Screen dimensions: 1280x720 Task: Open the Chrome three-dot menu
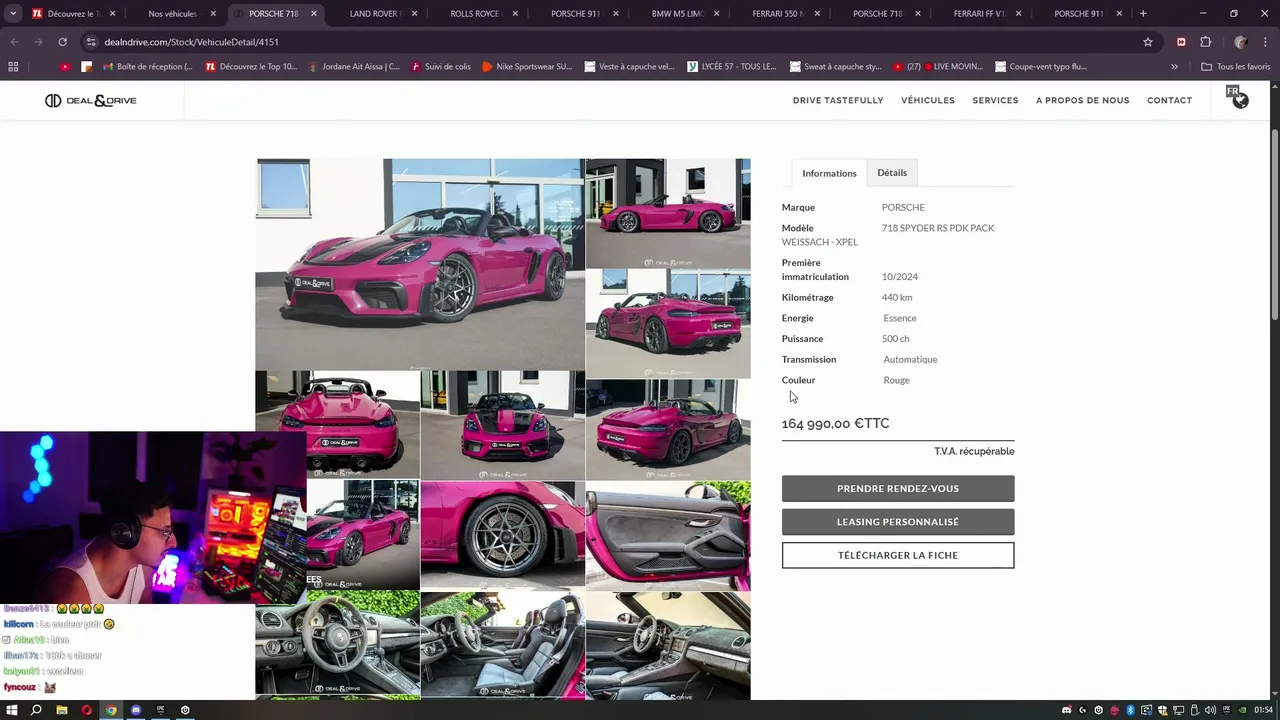[x=1264, y=42]
